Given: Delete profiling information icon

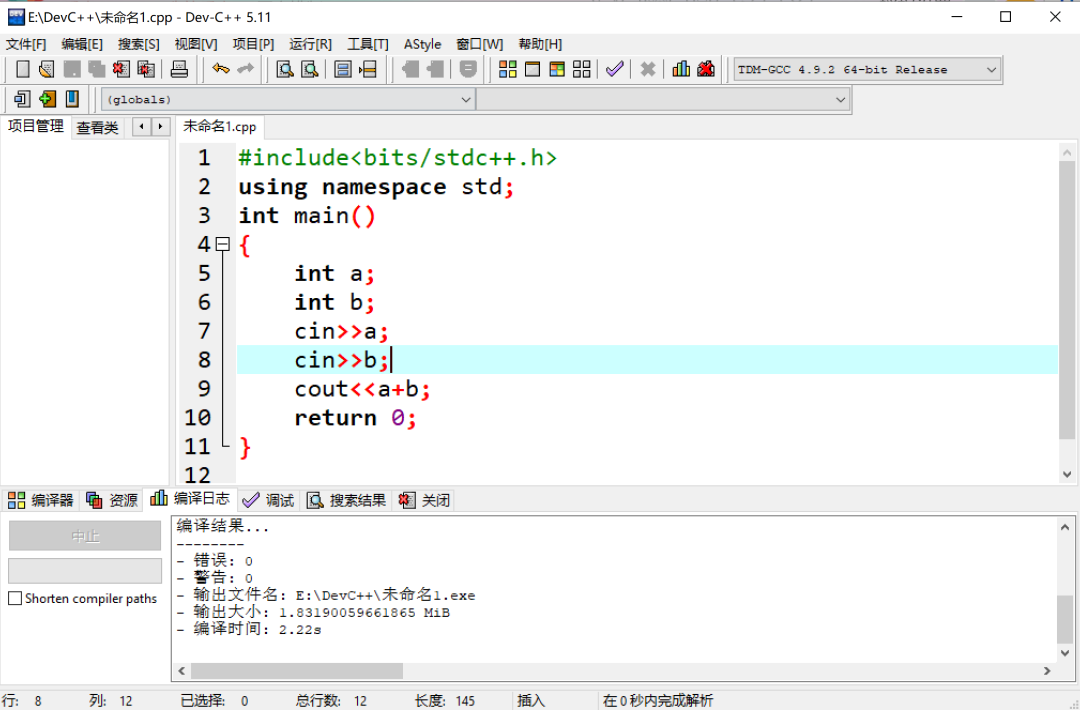Looking at the screenshot, I should (705, 69).
